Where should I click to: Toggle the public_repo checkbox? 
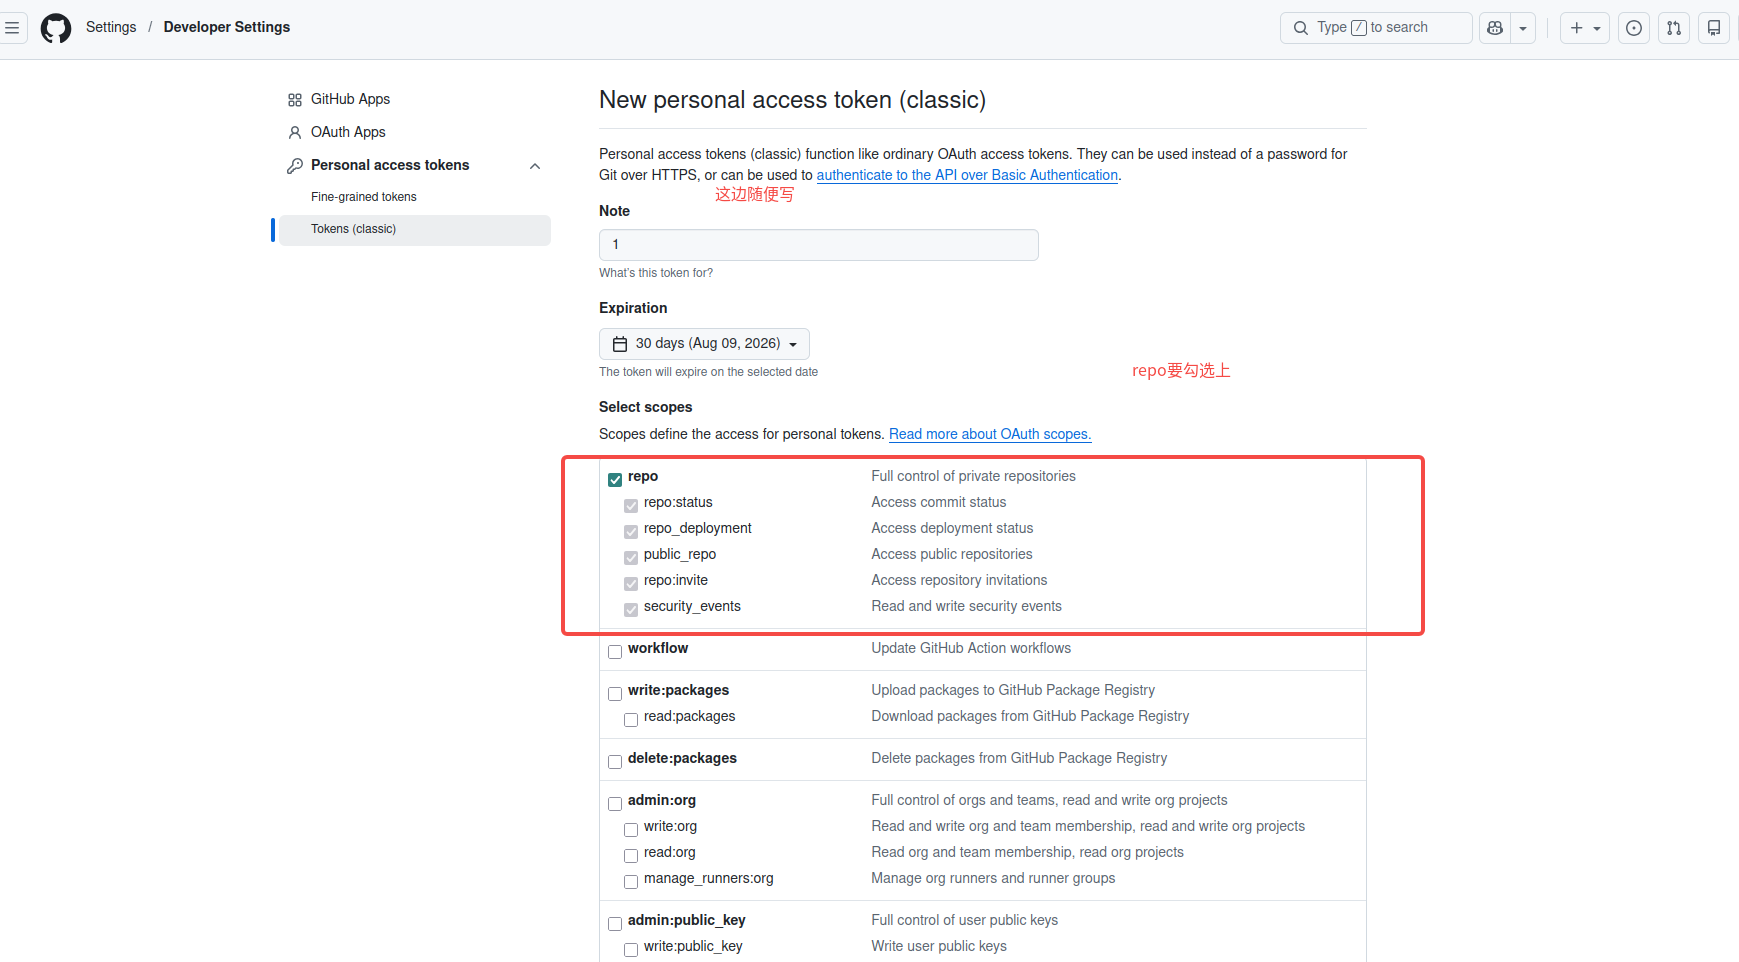(x=631, y=558)
